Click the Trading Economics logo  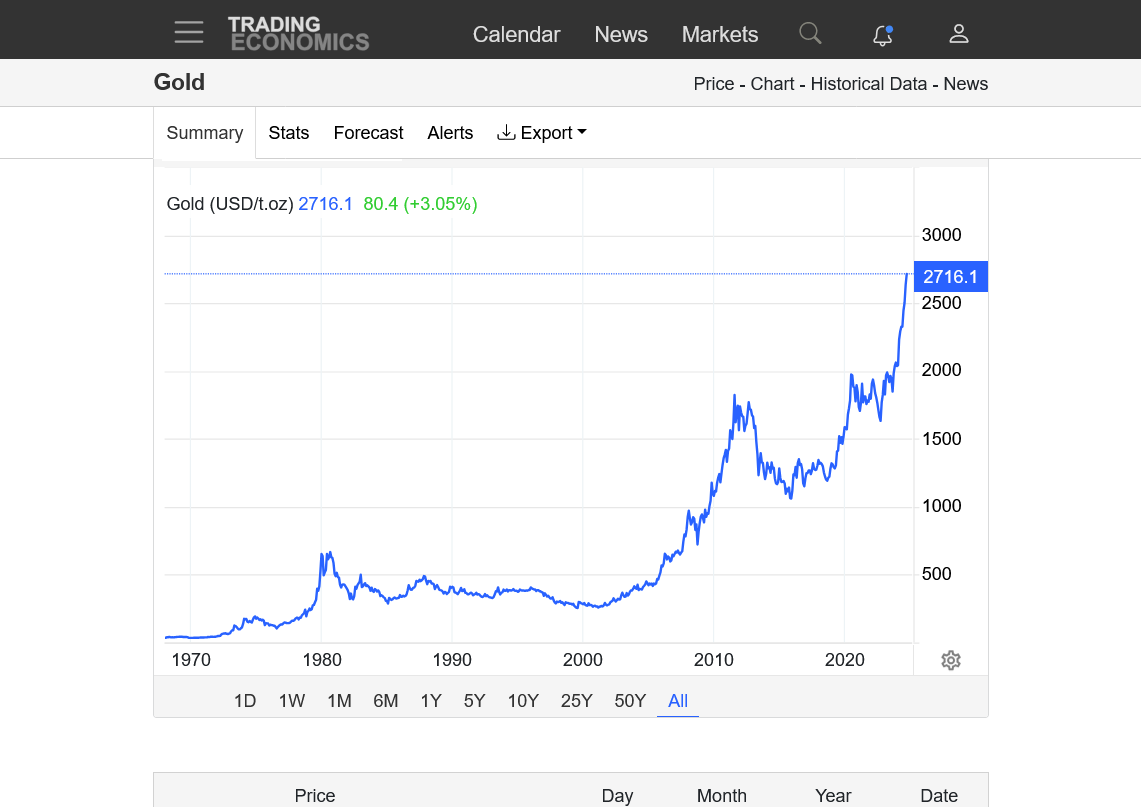pyautogui.click(x=298, y=33)
